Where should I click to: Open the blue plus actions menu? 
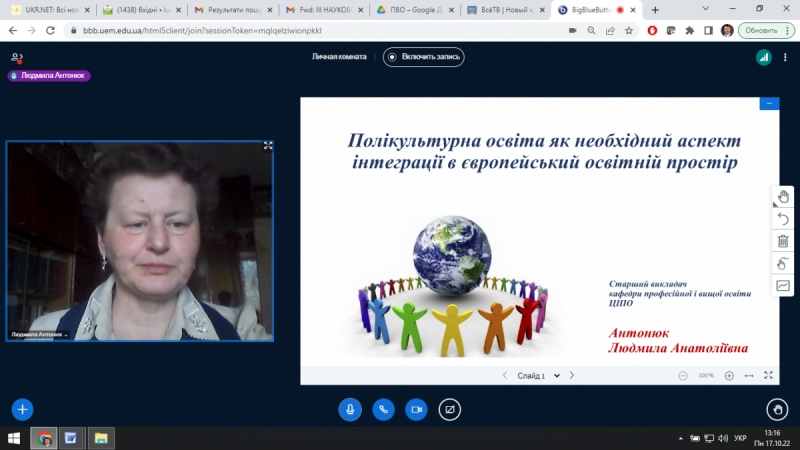point(22,409)
